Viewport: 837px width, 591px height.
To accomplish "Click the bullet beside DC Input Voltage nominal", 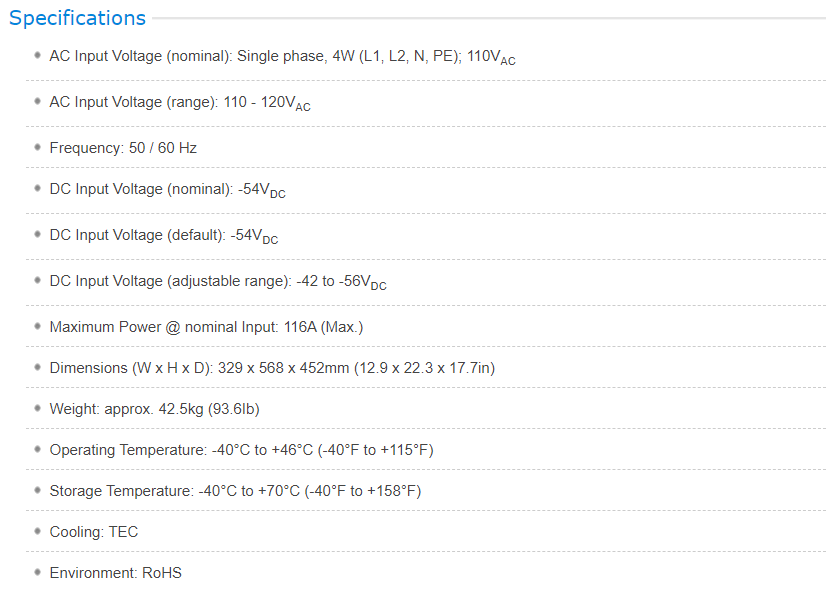I will pos(37,188).
